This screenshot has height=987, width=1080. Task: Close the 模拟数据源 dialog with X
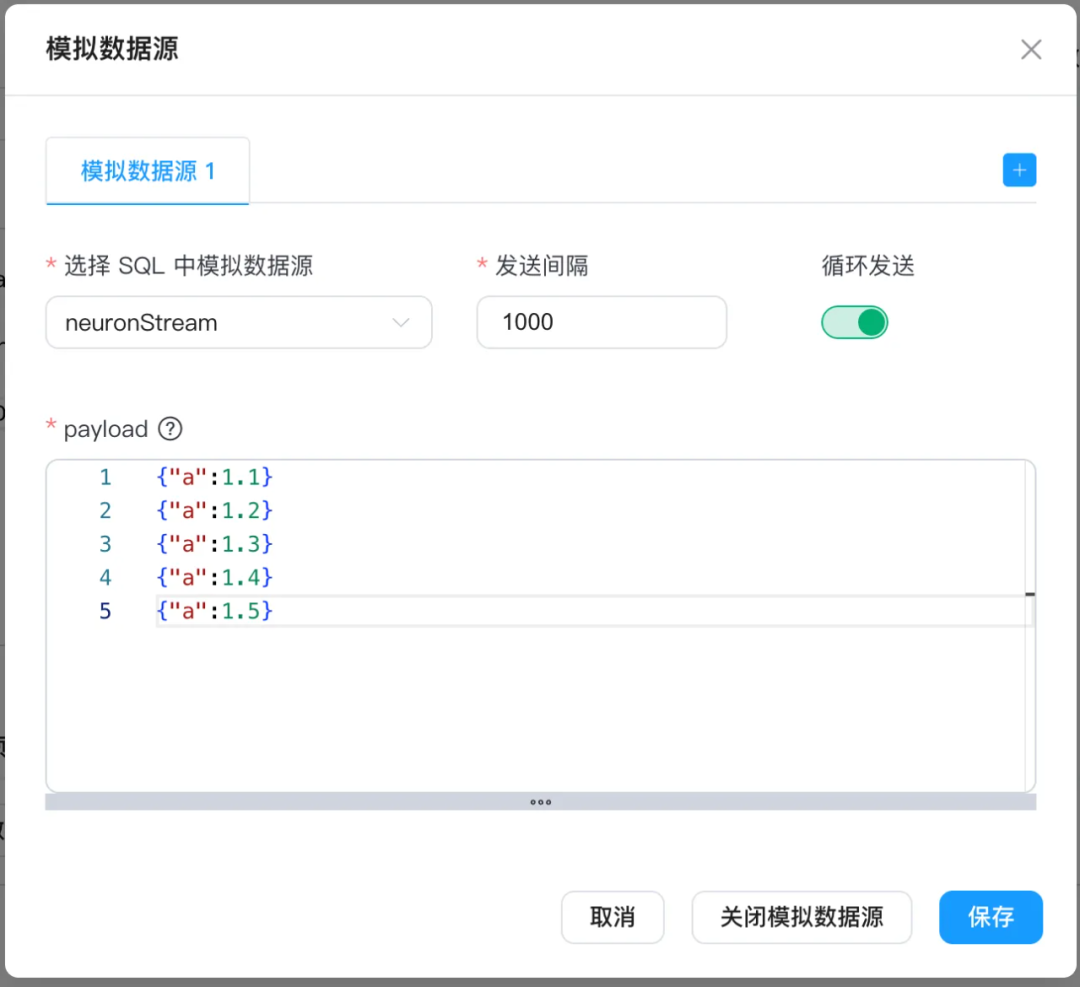pyautogui.click(x=1030, y=50)
